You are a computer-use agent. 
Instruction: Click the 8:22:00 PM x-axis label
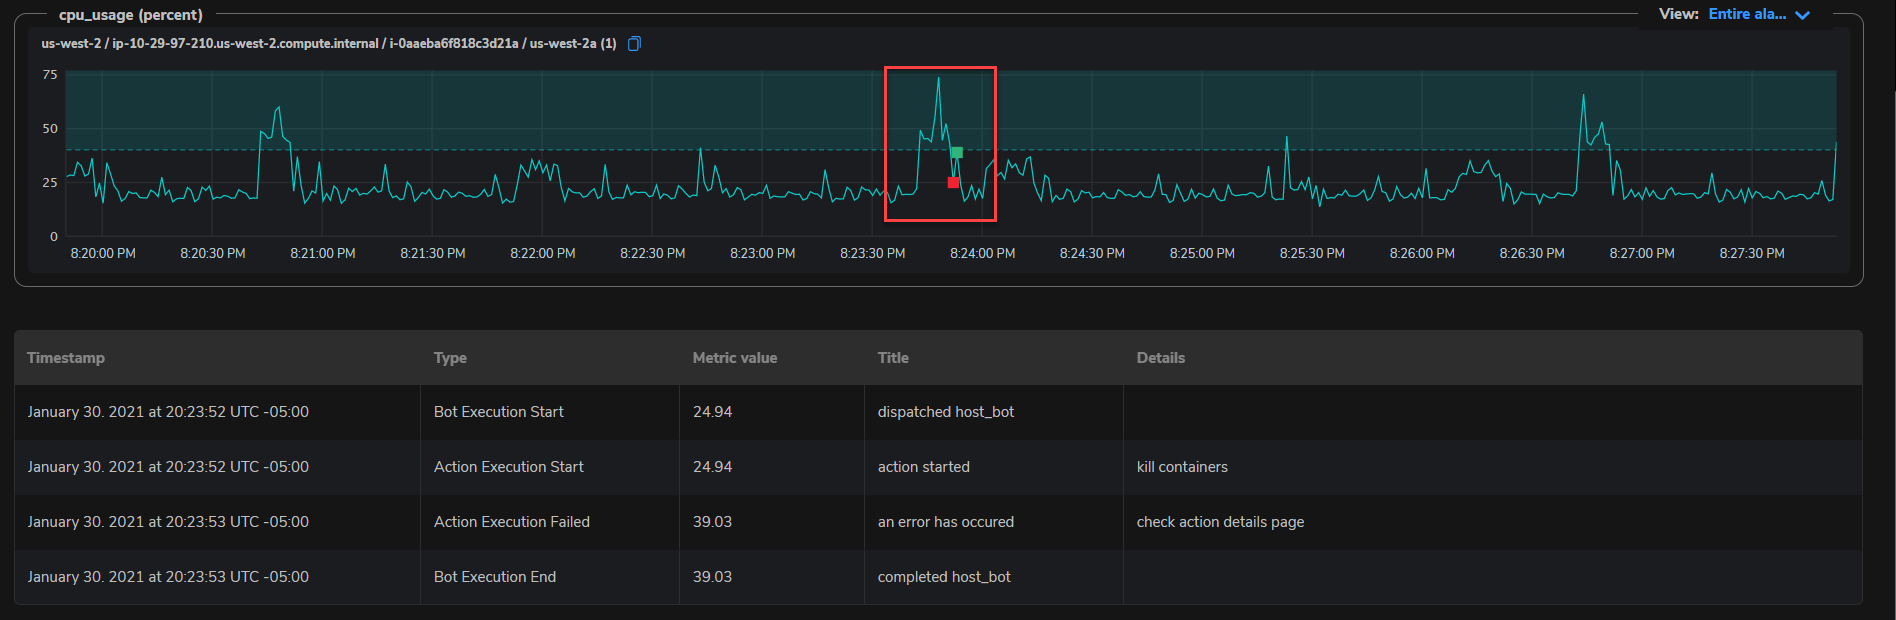pyautogui.click(x=543, y=254)
